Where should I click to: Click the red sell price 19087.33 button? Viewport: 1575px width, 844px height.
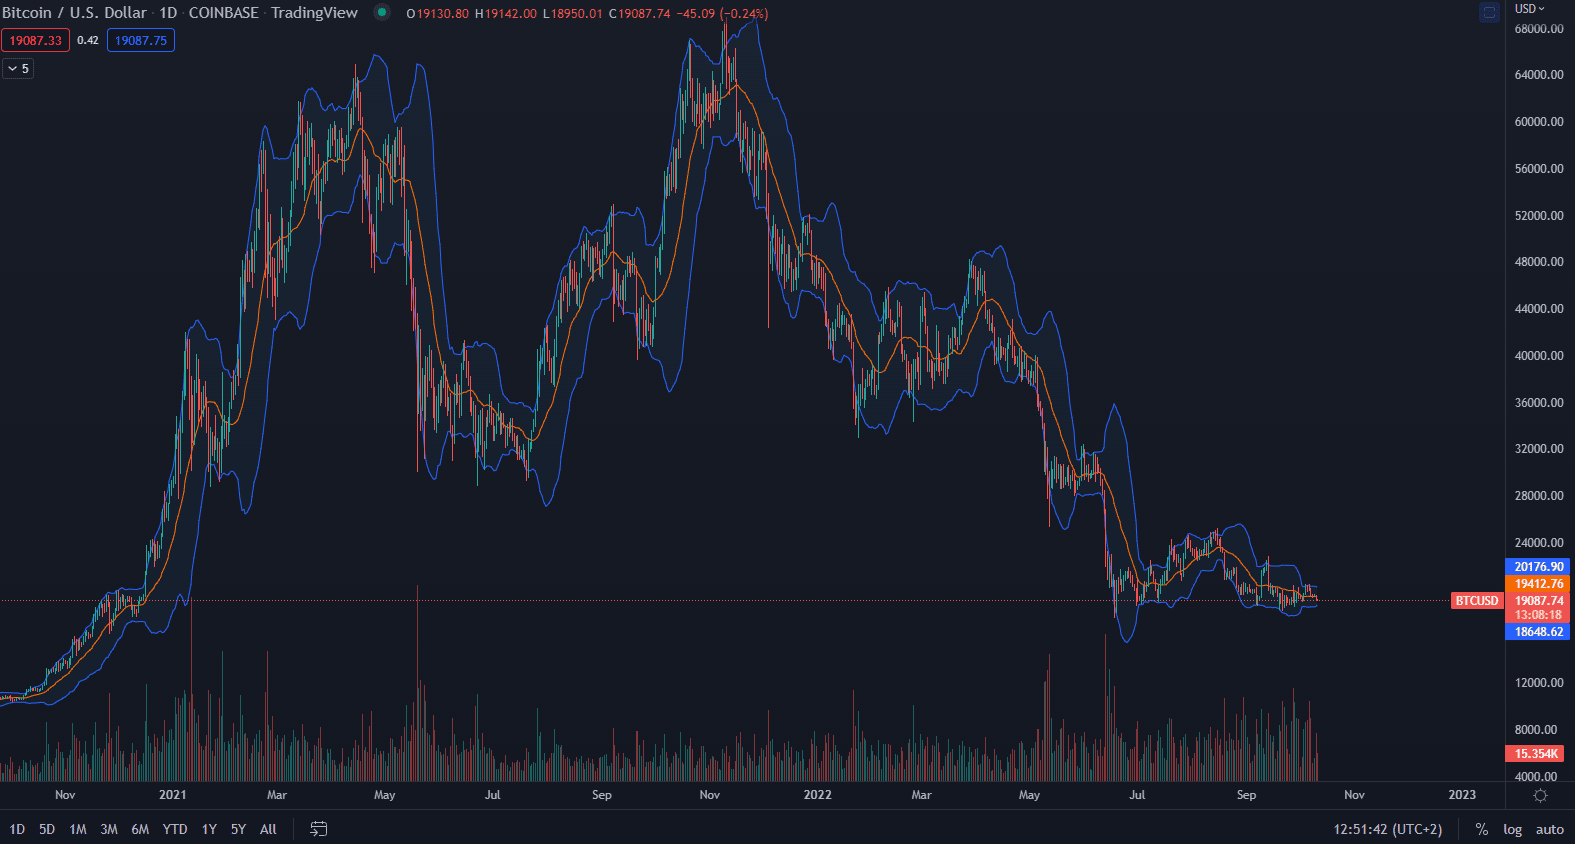(x=36, y=41)
